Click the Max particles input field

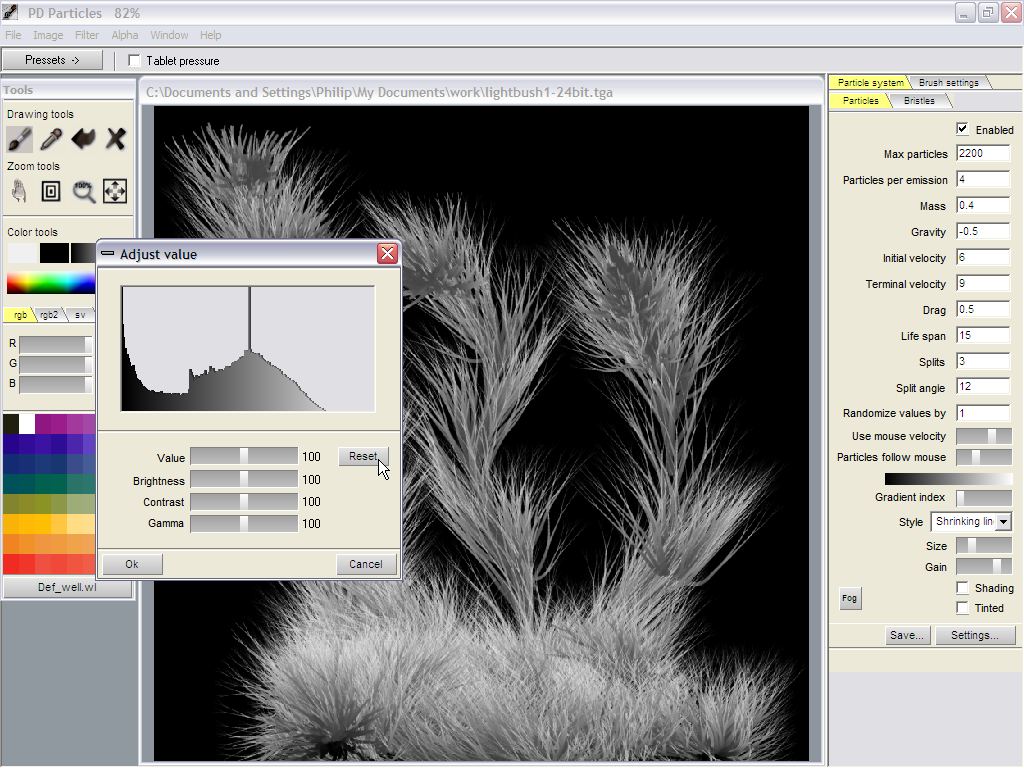coord(982,154)
